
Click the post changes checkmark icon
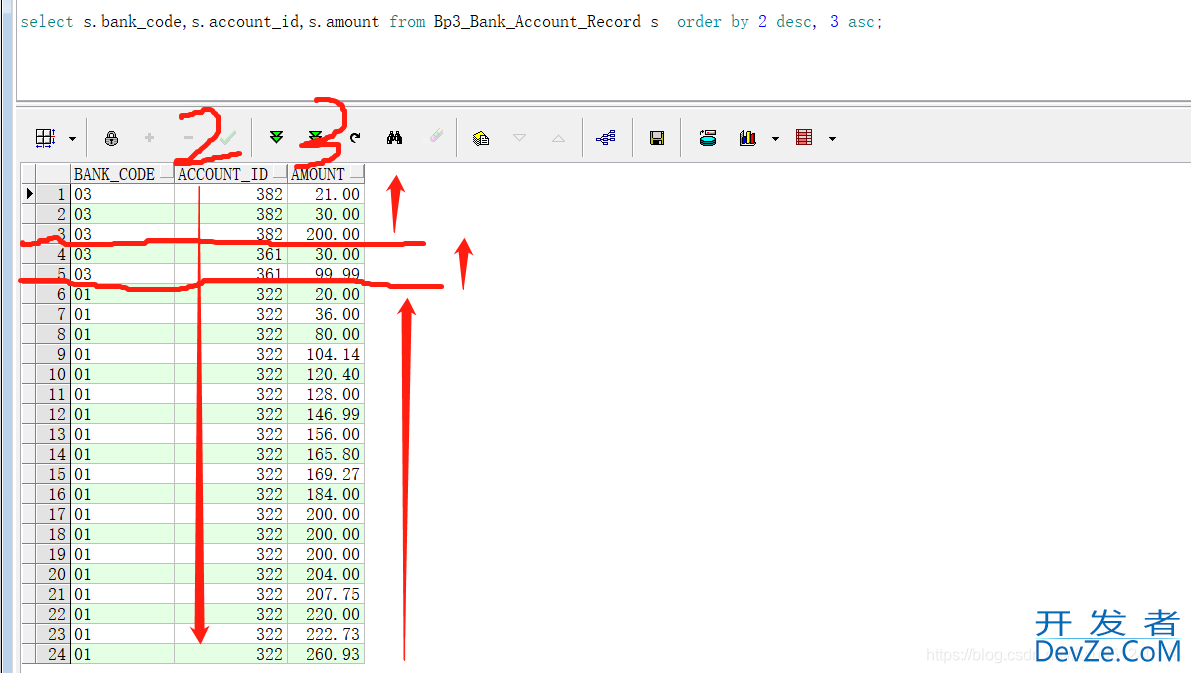click(228, 137)
